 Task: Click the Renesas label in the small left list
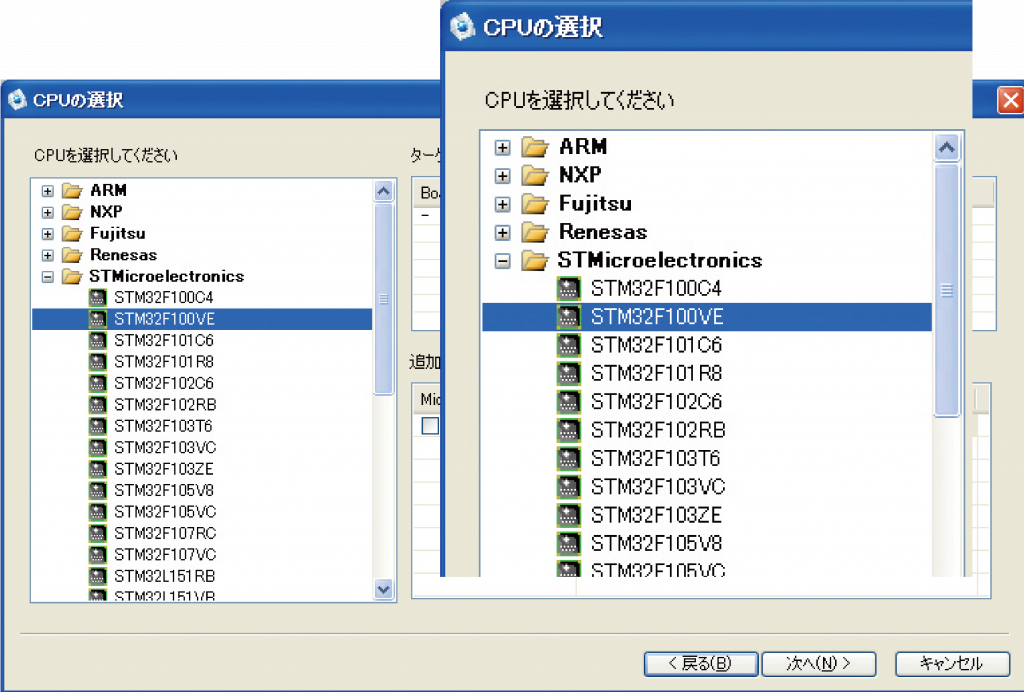point(123,255)
